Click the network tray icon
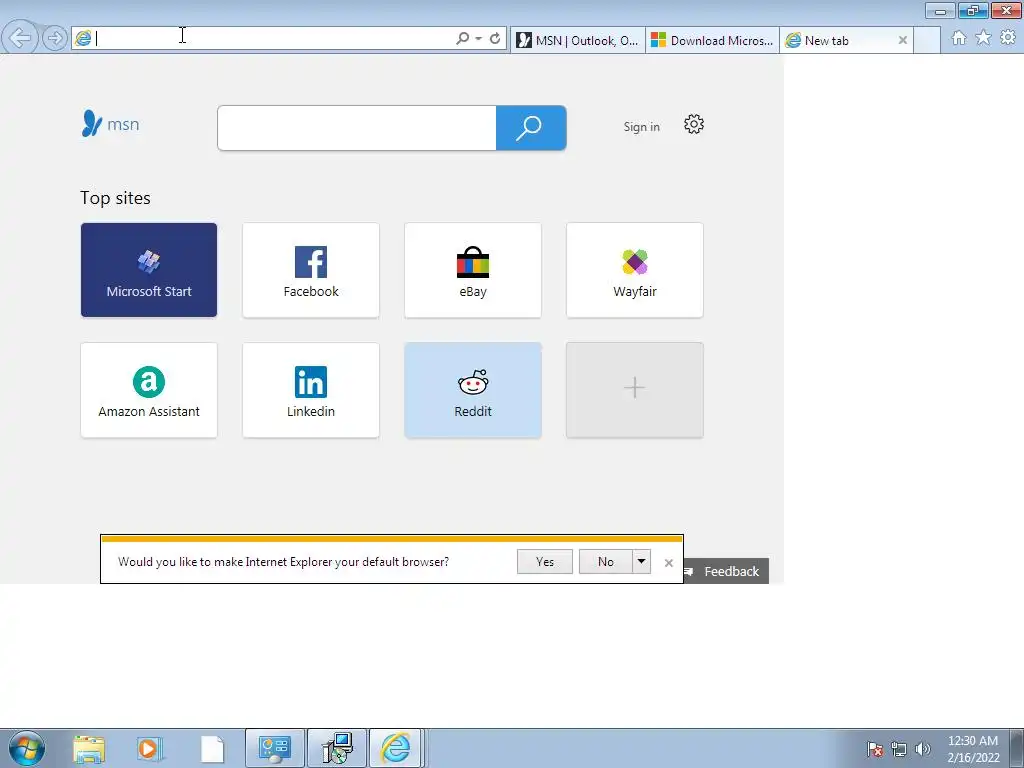Screen dimensions: 1024x768 tap(899, 749)
